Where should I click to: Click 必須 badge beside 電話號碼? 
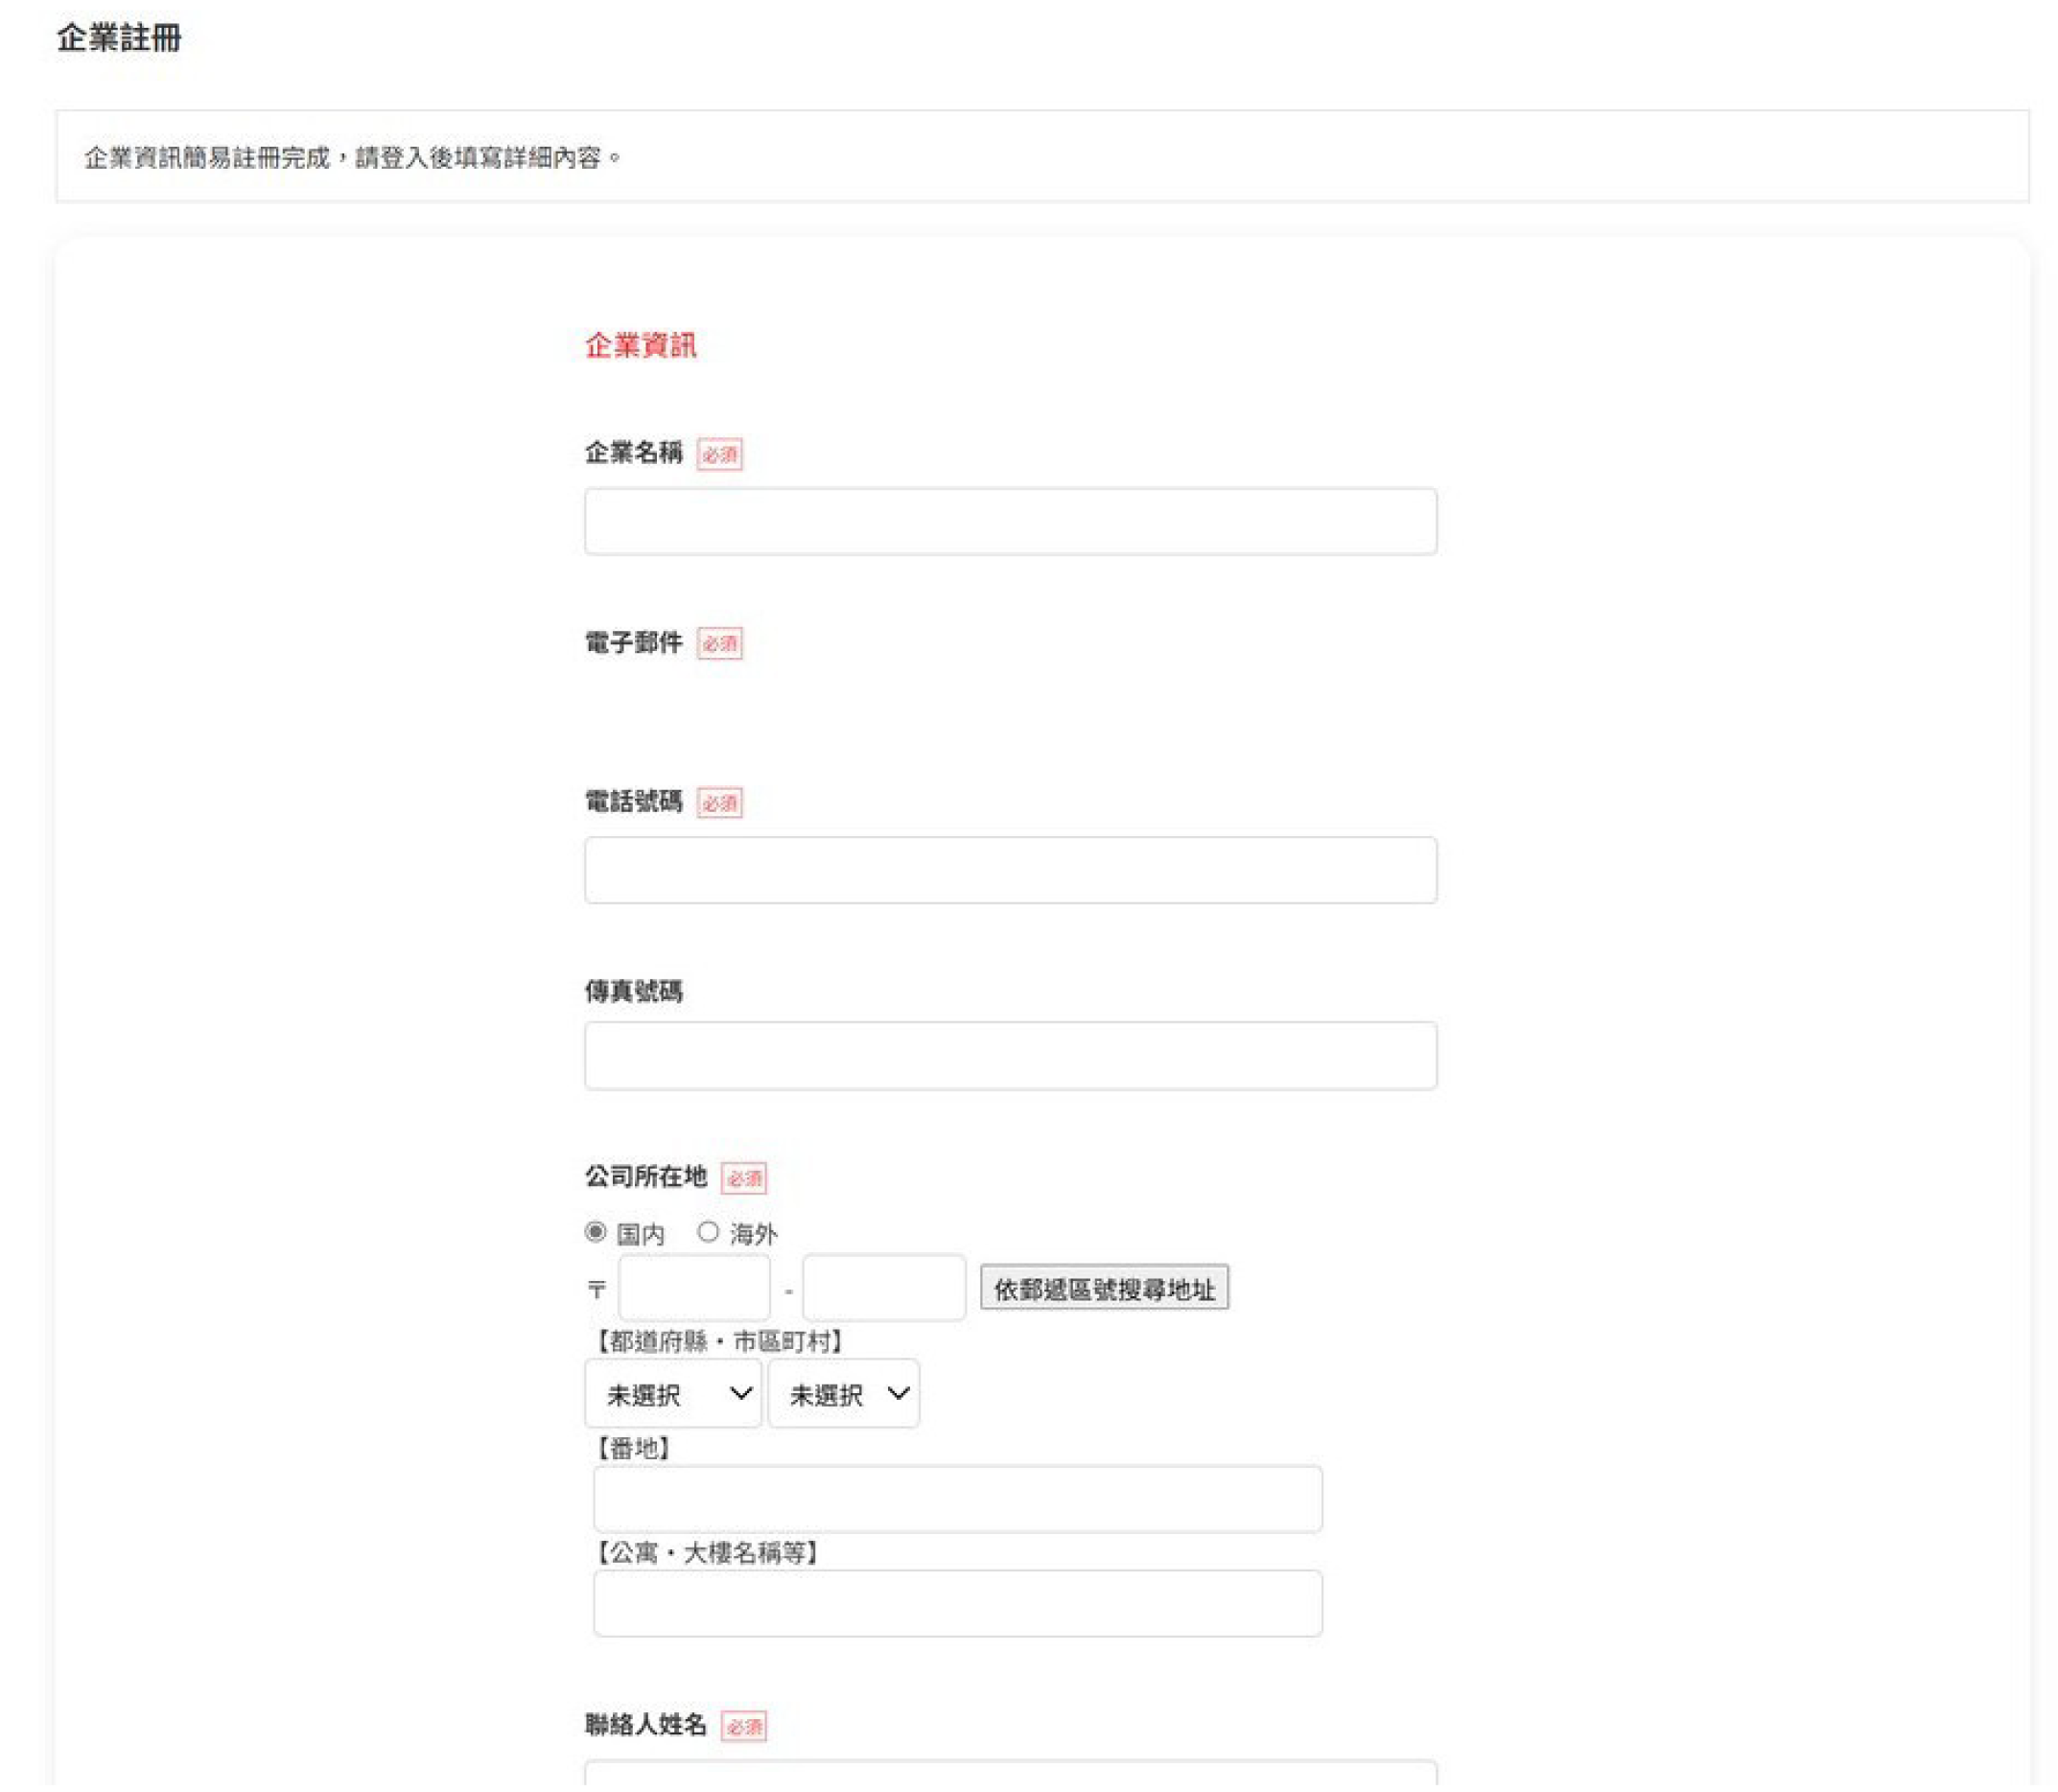point(719,802)
